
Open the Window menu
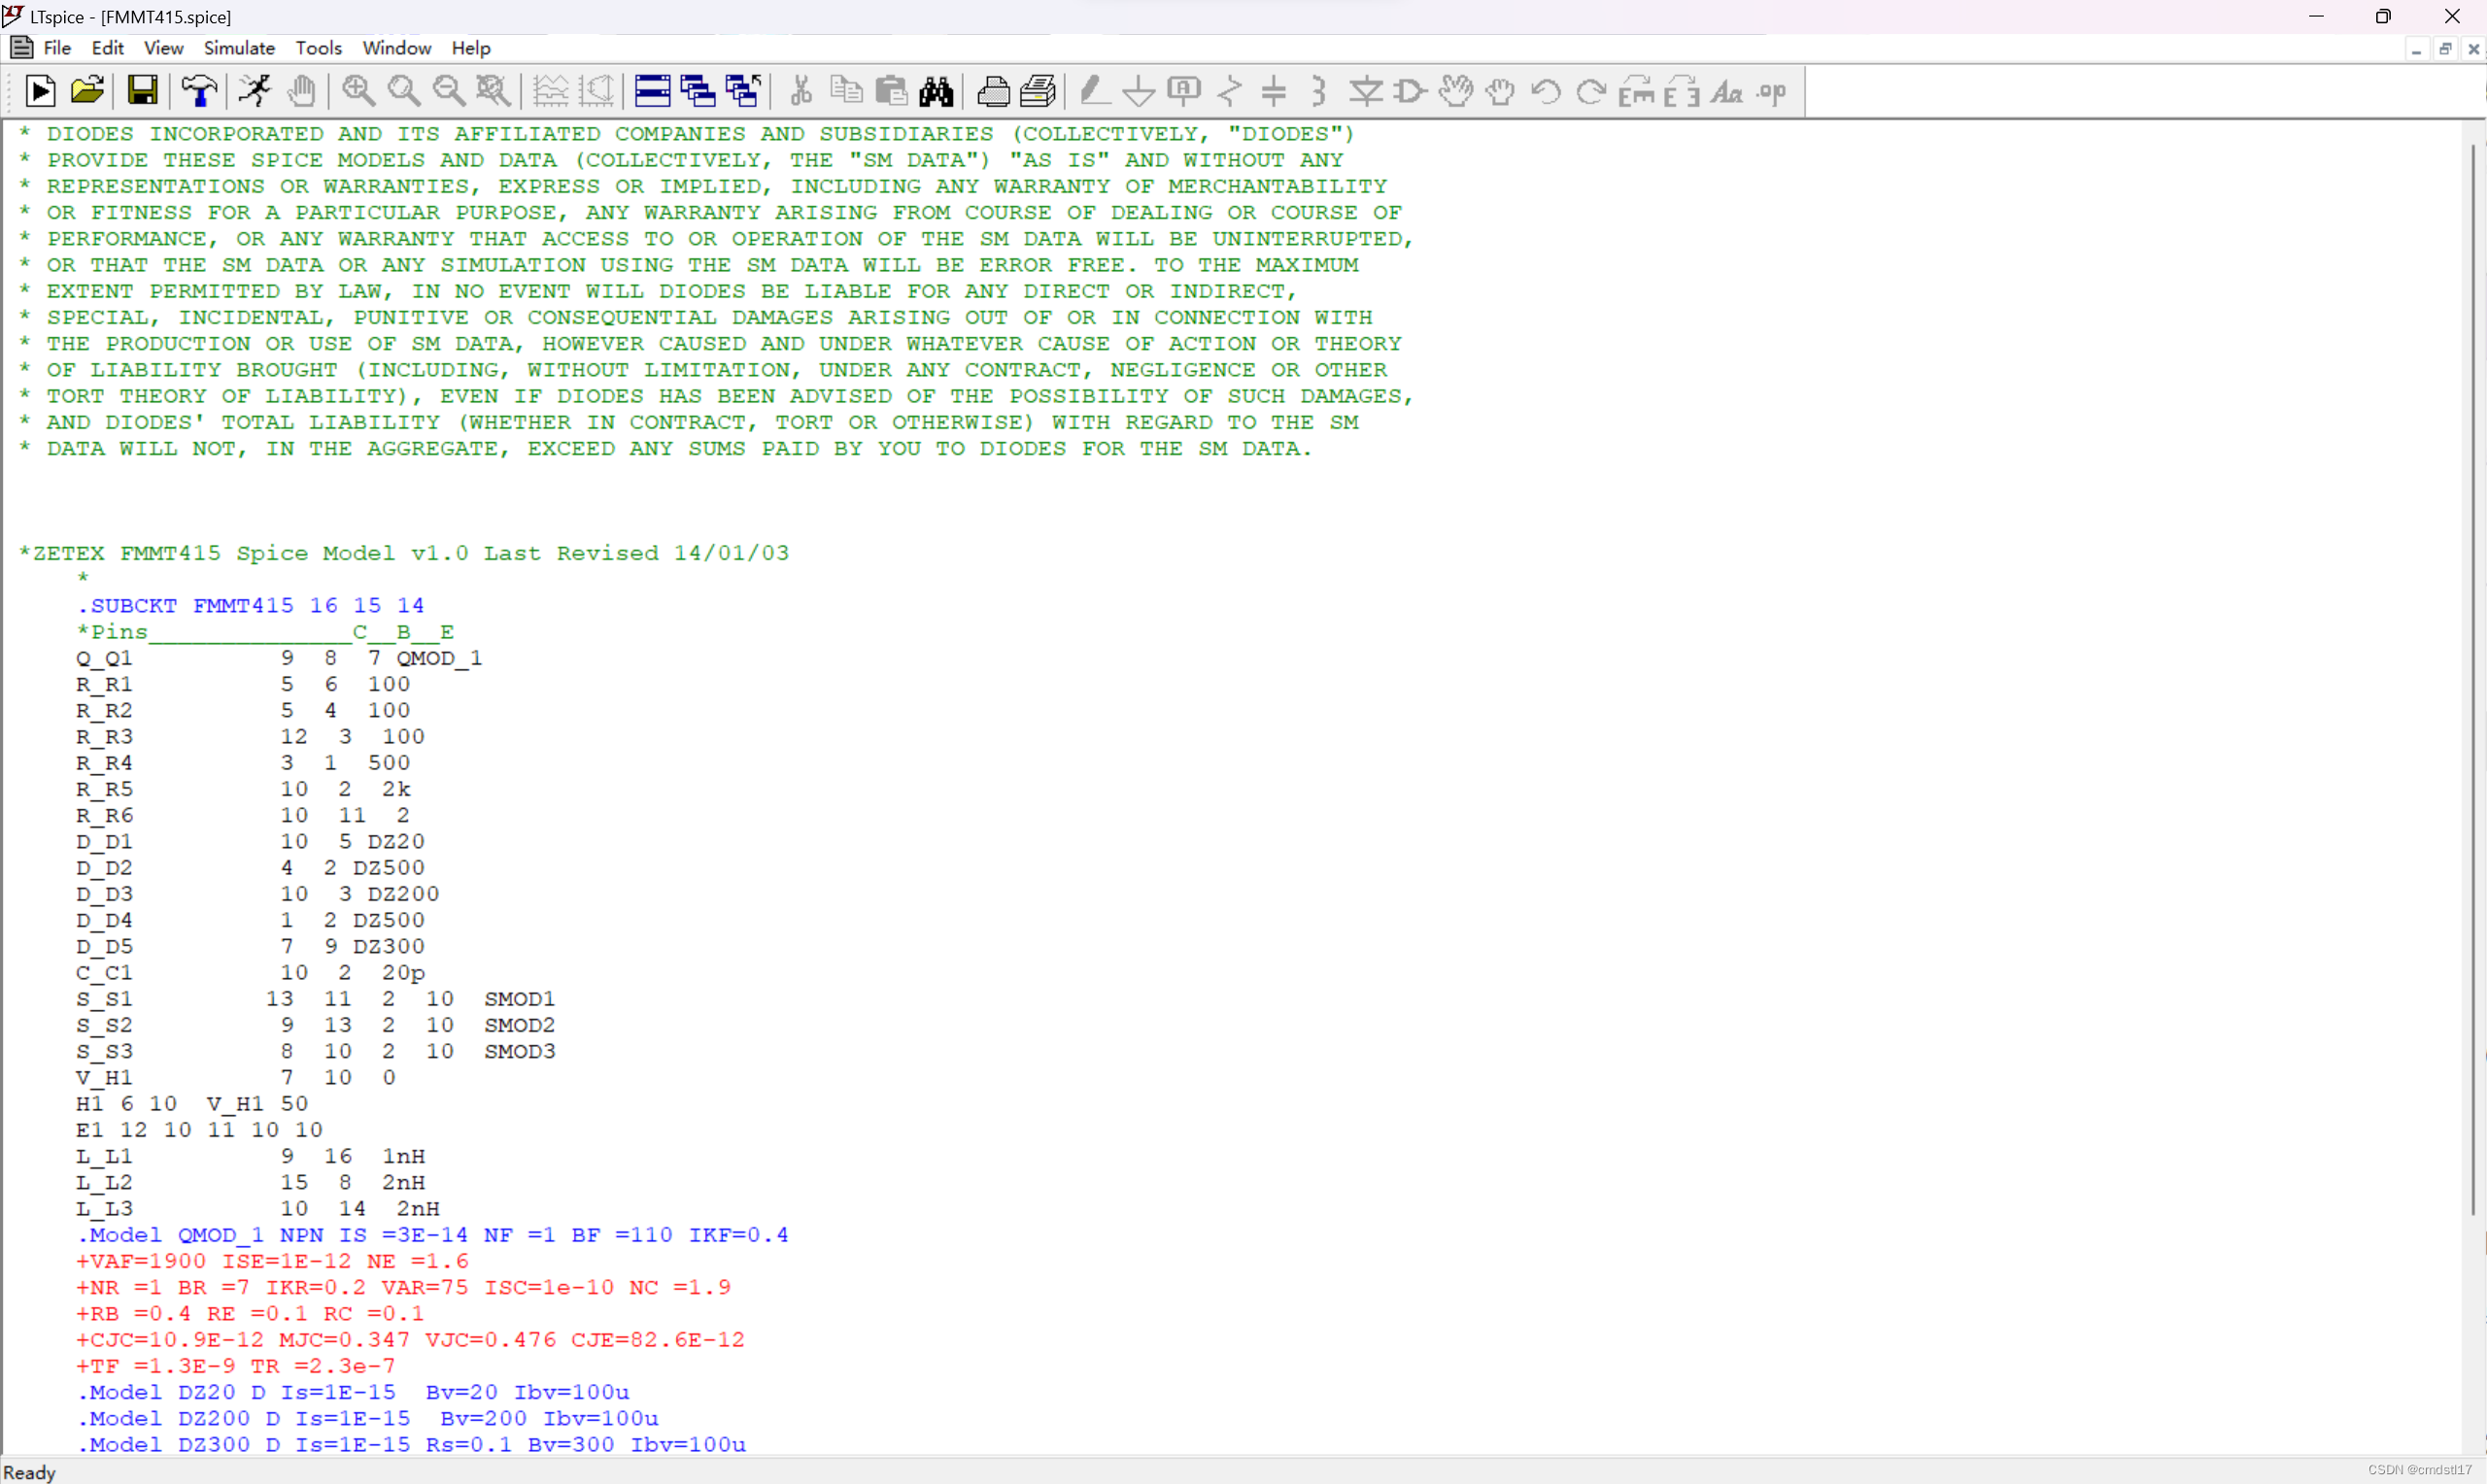[396, 48]
